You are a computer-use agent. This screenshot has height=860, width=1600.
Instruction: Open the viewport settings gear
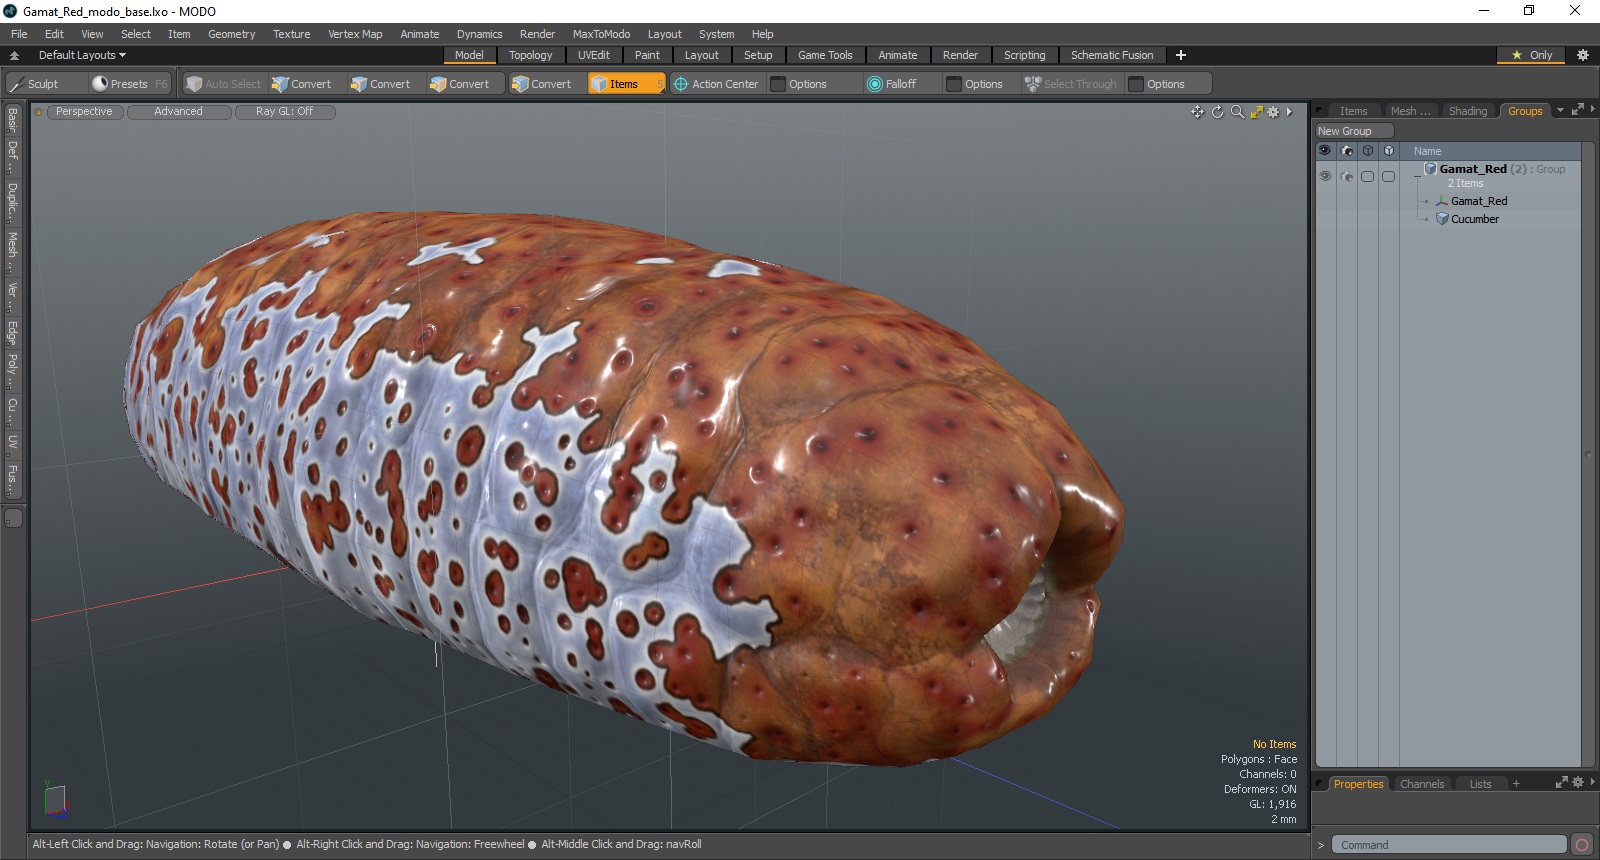click(x=1273, y=112)
